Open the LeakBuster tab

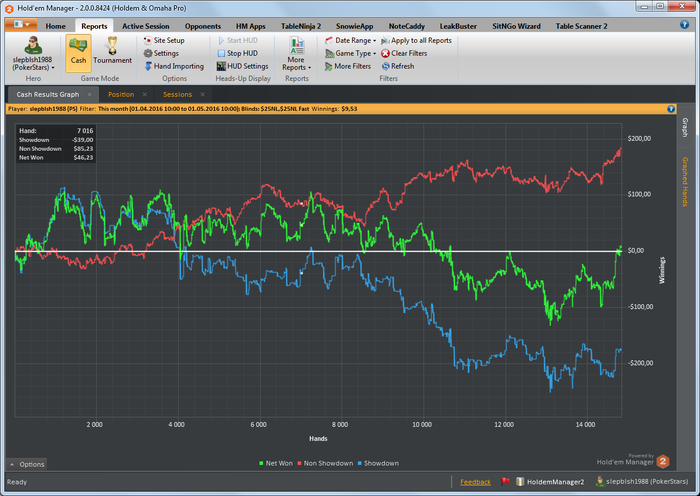click(x=458, y=26)
